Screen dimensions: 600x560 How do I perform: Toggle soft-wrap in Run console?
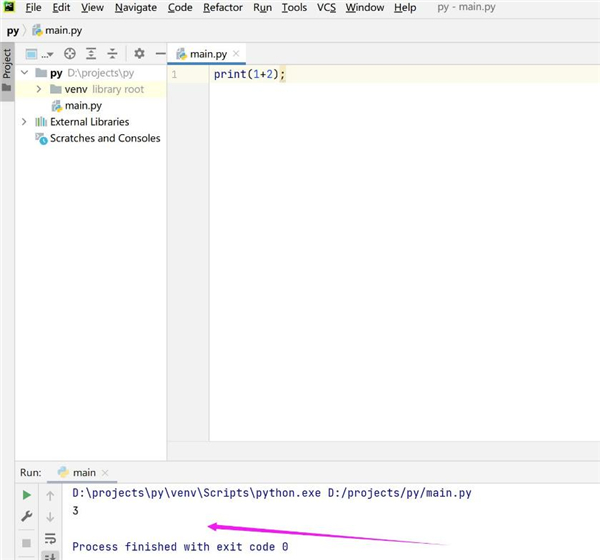click(50, 539)
